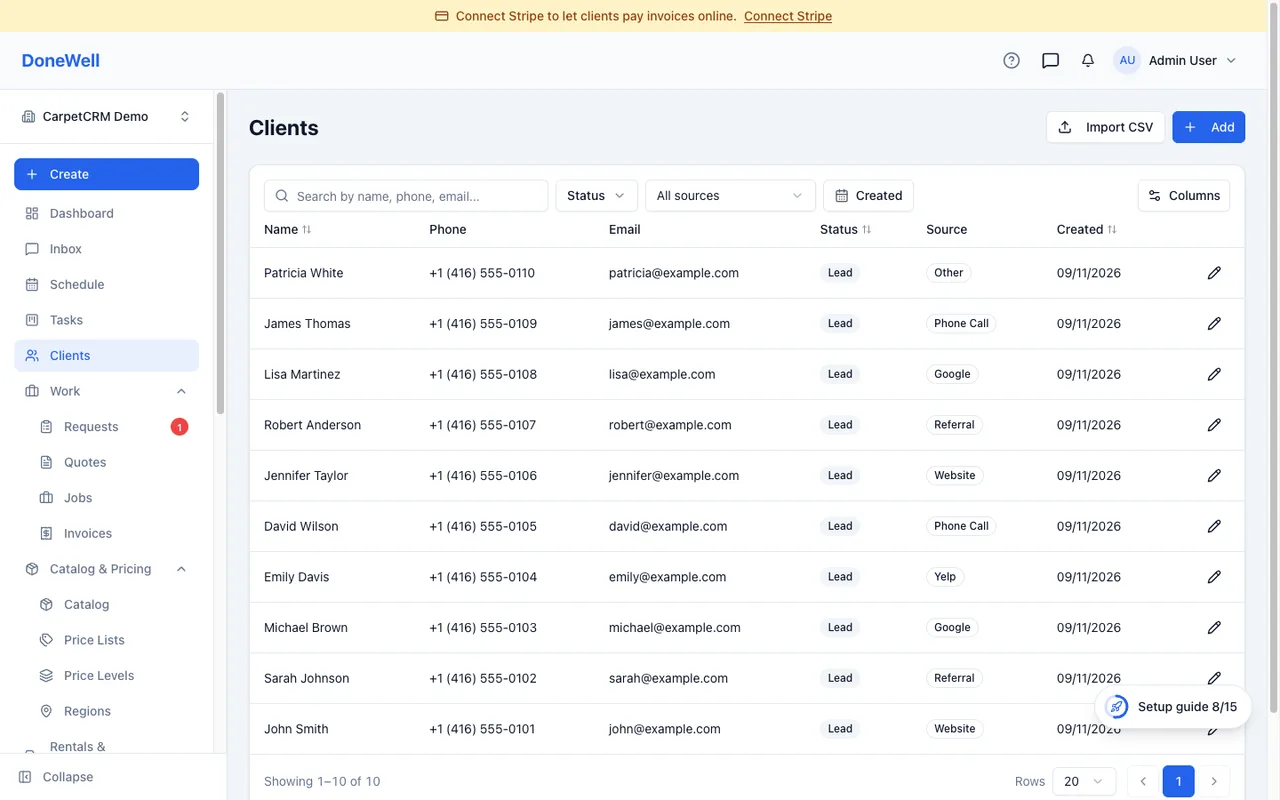The width and height of the screenshot is (1280, 800).
Task: Go to Dashboard in the sidebar
Action: (106, 214)
